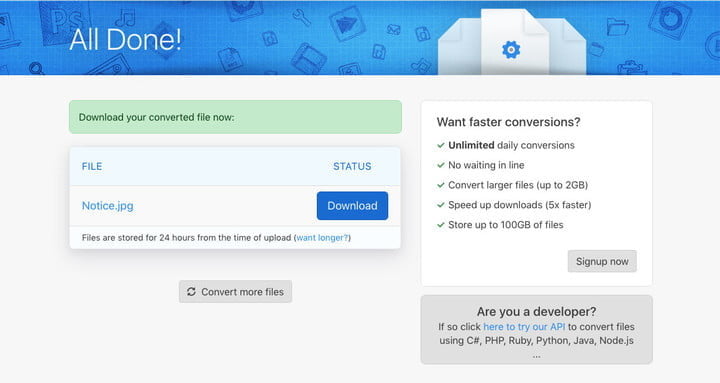
Task: Click the Signup now button
Action: [x=602, y=261]
